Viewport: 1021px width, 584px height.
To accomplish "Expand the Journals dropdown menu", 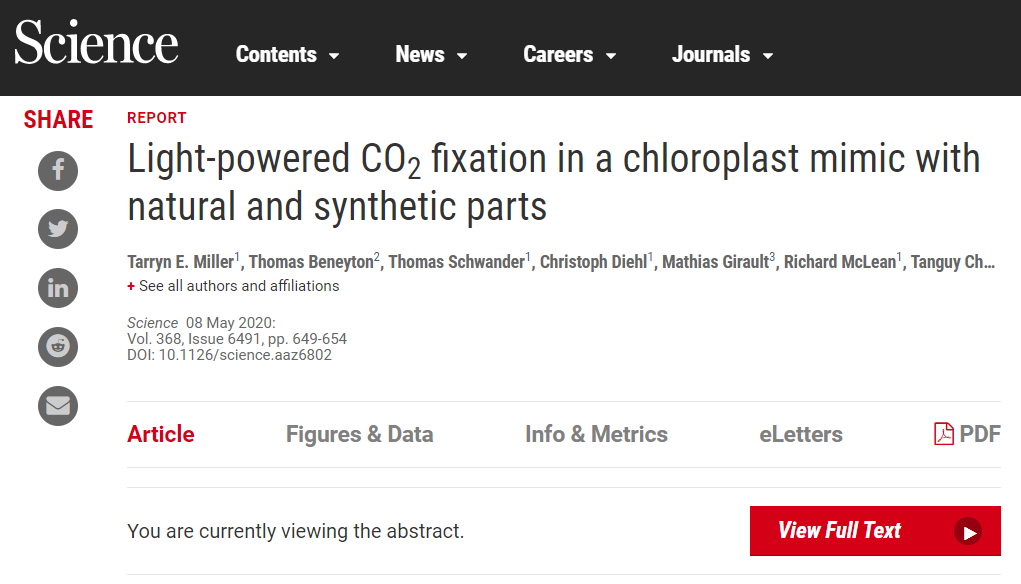I will tap(722, 55).
